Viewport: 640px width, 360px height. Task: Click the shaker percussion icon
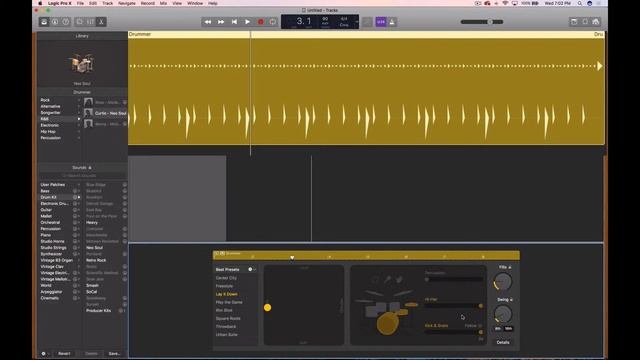[387, 279]
